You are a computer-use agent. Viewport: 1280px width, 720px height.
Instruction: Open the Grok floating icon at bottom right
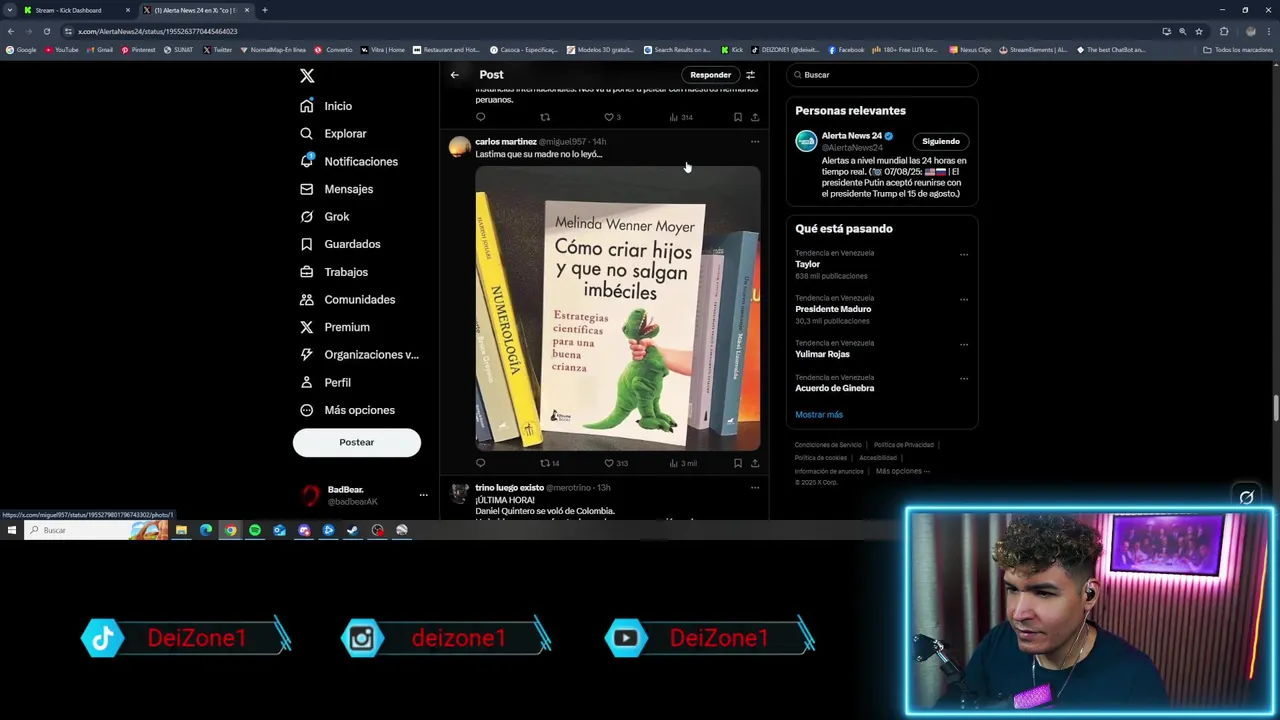coord(1246,497)
